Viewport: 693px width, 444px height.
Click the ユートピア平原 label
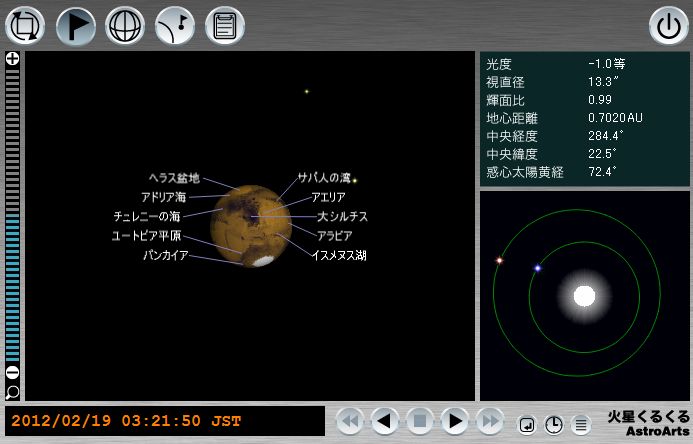click(146, 236)
